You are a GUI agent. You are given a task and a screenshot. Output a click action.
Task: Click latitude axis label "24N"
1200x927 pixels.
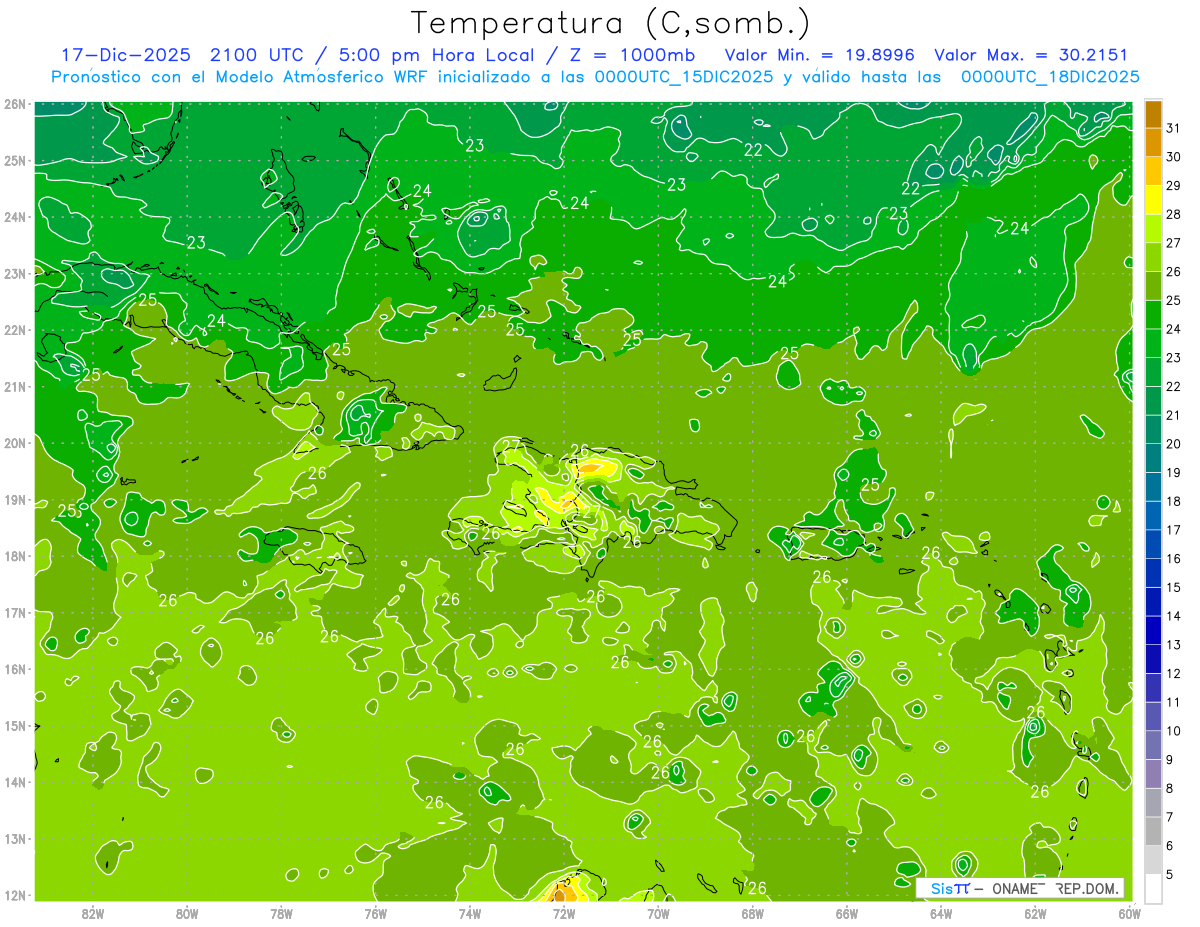pyautogui.click(x=15, y=217)
